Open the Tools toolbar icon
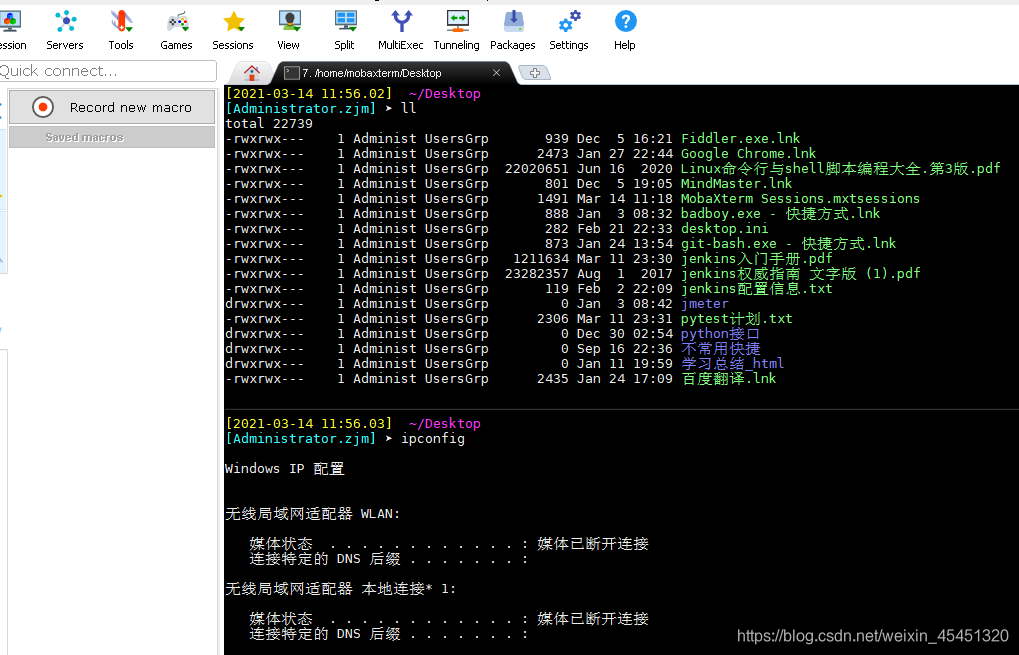The width and height of the screenshot is (1019, 655). coord(121,22)
